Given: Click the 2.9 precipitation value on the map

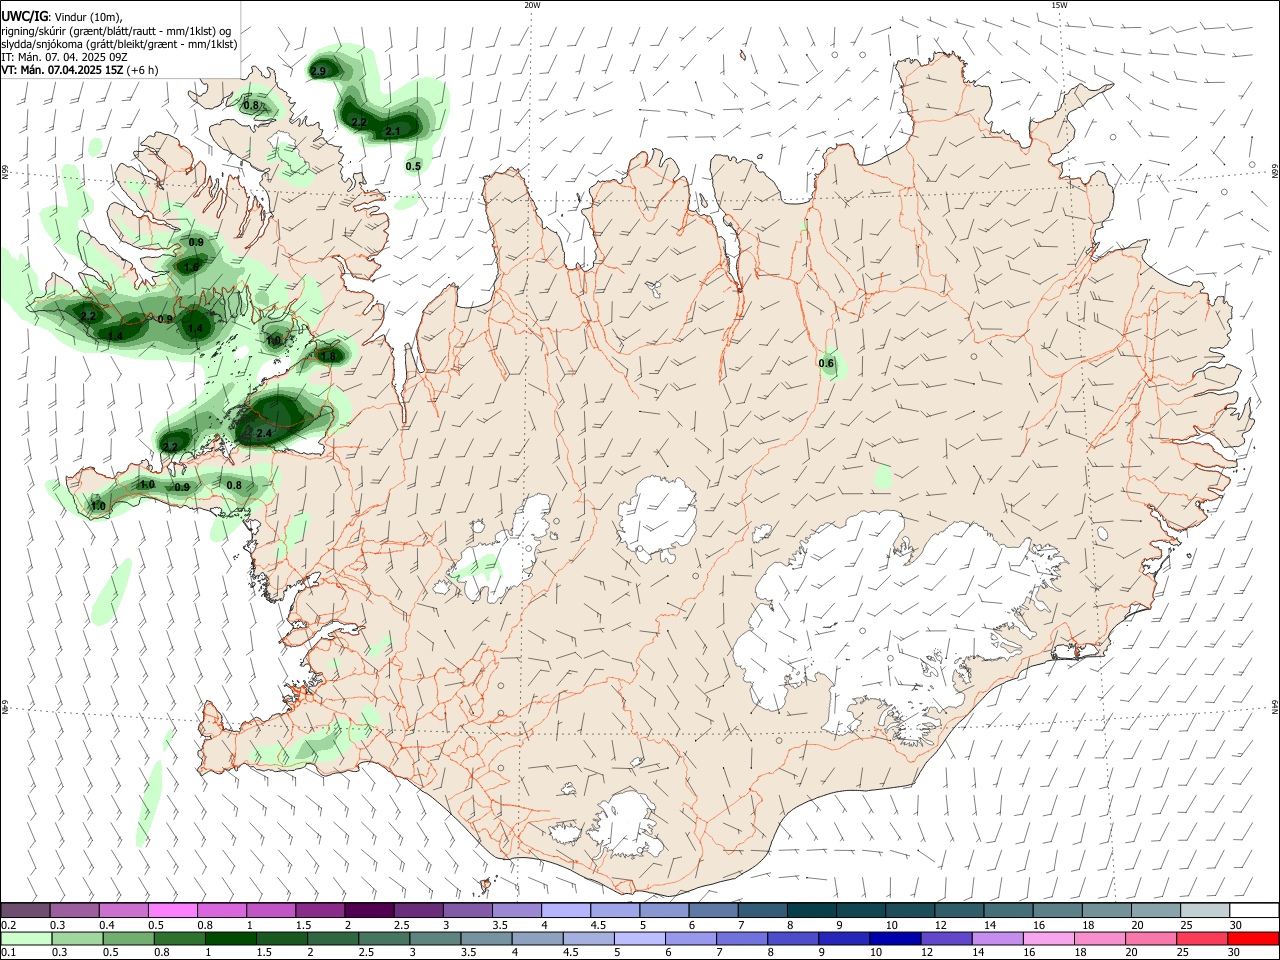Looking at the screenshot, I should (319, 71).
